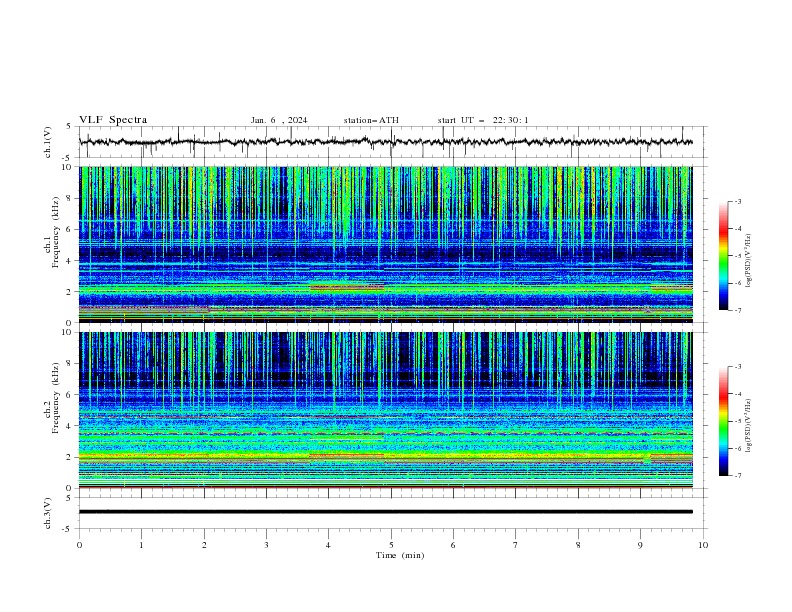Click tick label "1" on the Time axis
This screenshot has width=792, height=612.
pyautogui.click(x=141, y=545)
